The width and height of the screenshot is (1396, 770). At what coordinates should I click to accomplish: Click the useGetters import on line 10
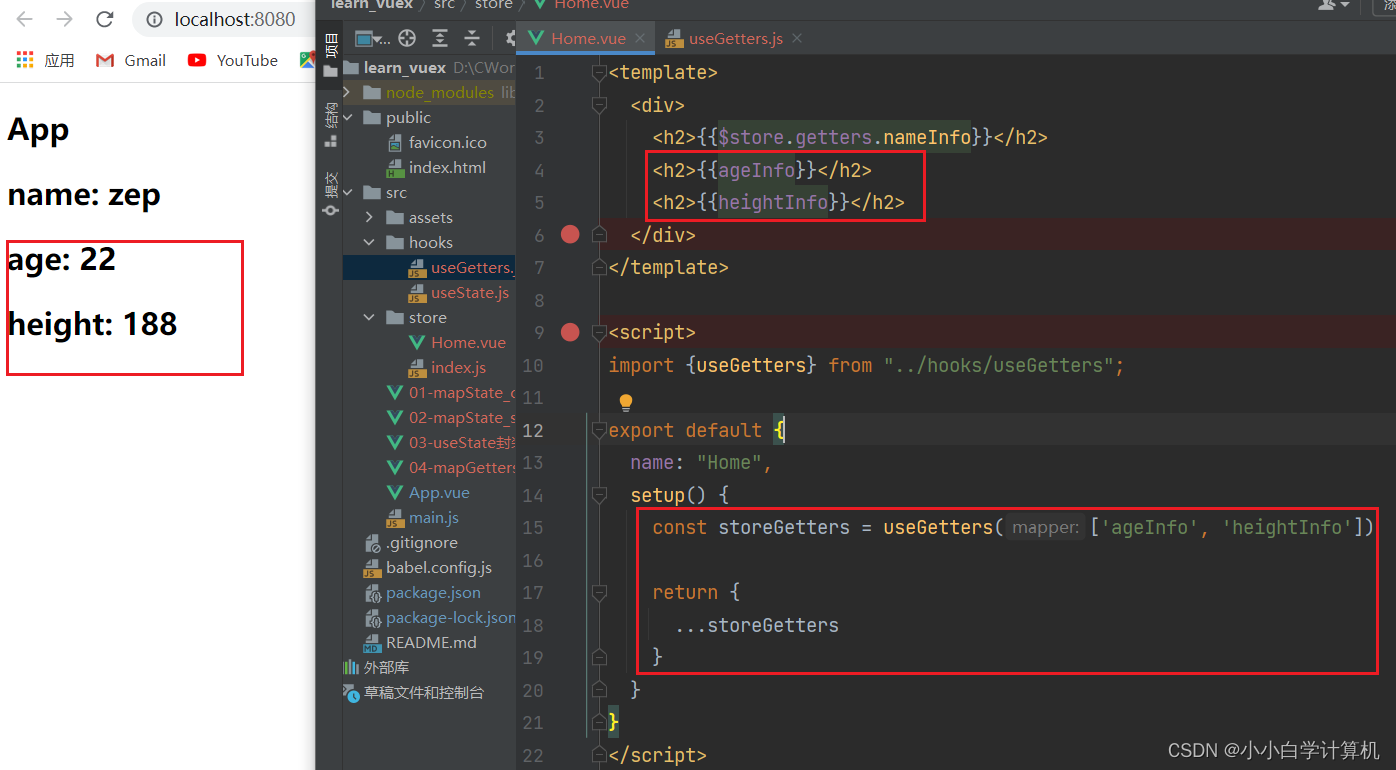(751, 365)
